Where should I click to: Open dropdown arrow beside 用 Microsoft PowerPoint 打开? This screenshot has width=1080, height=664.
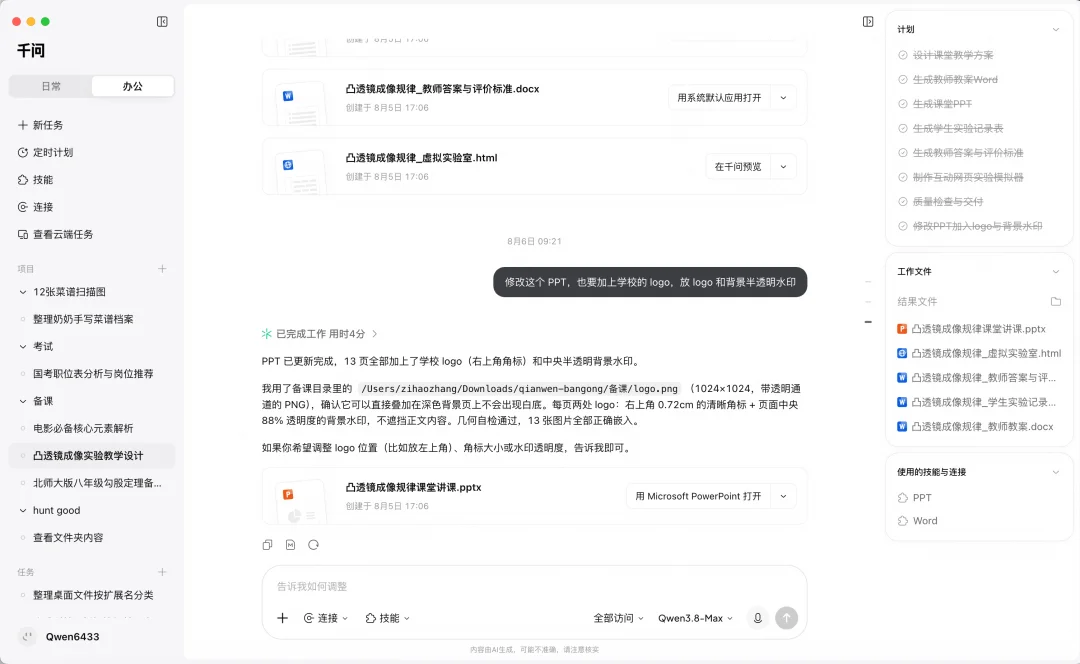pos(783,496)
